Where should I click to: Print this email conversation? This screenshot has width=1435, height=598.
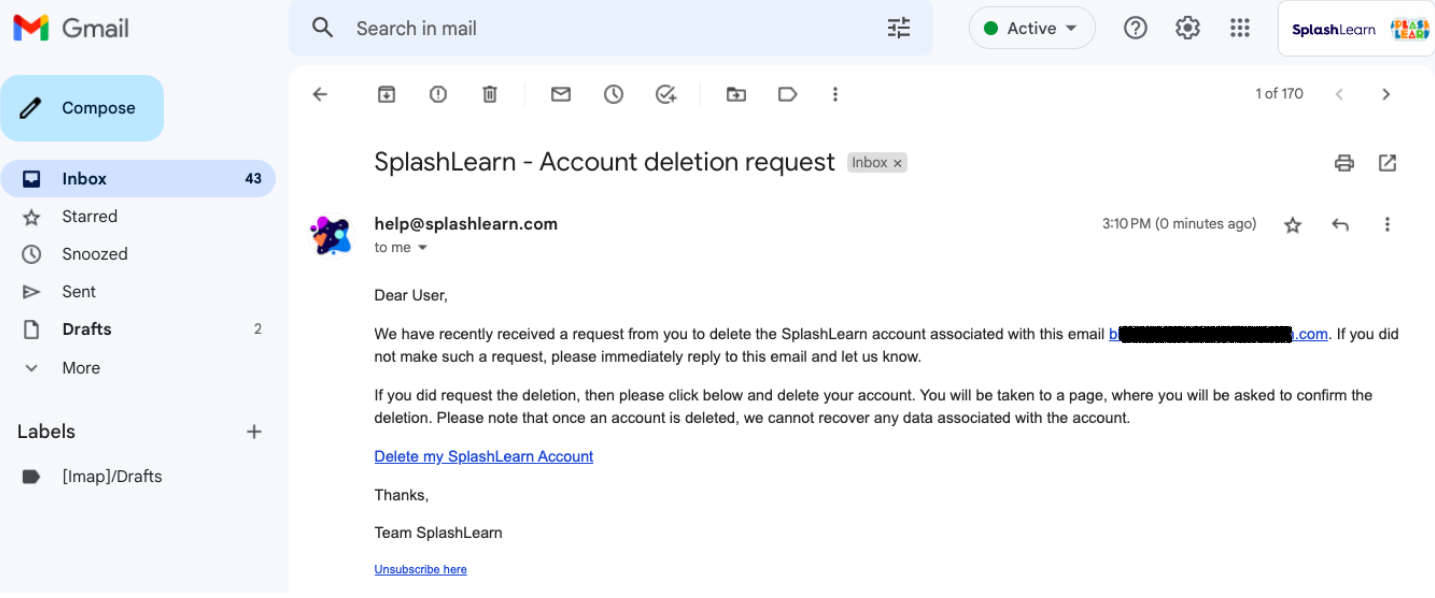[1344, 163]
